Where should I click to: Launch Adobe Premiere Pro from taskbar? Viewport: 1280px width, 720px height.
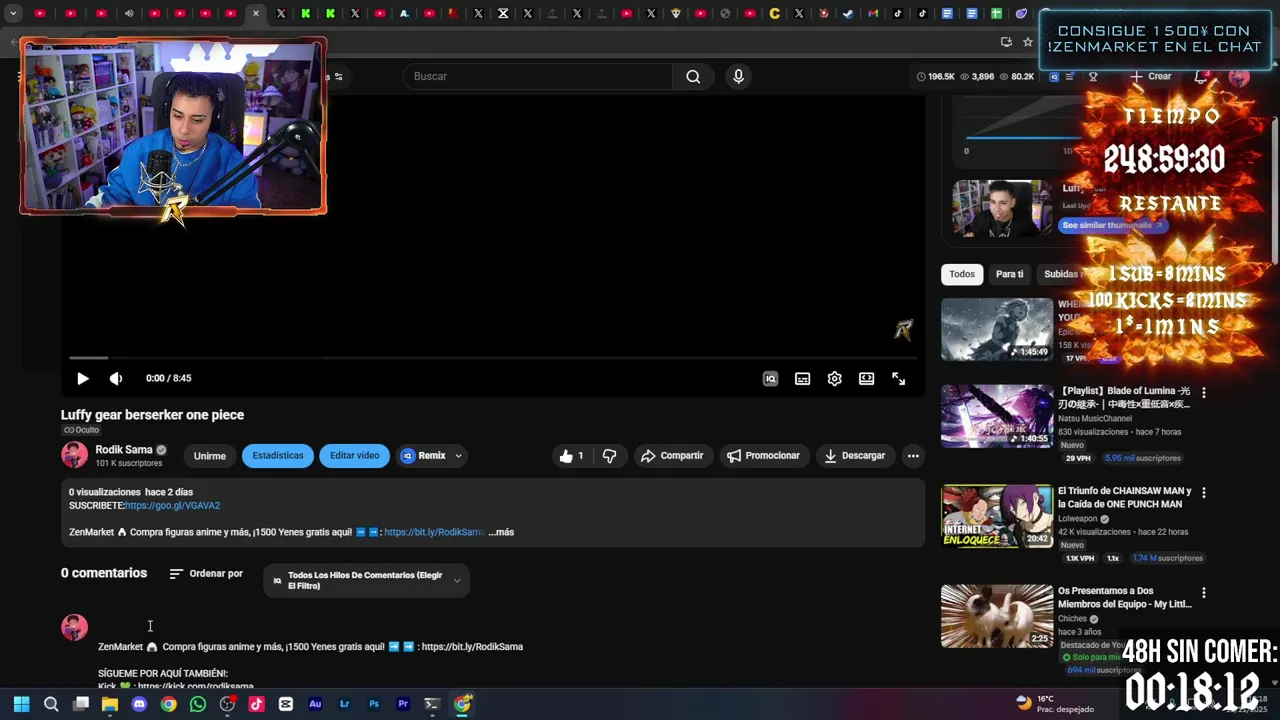[x=403, y=704]
